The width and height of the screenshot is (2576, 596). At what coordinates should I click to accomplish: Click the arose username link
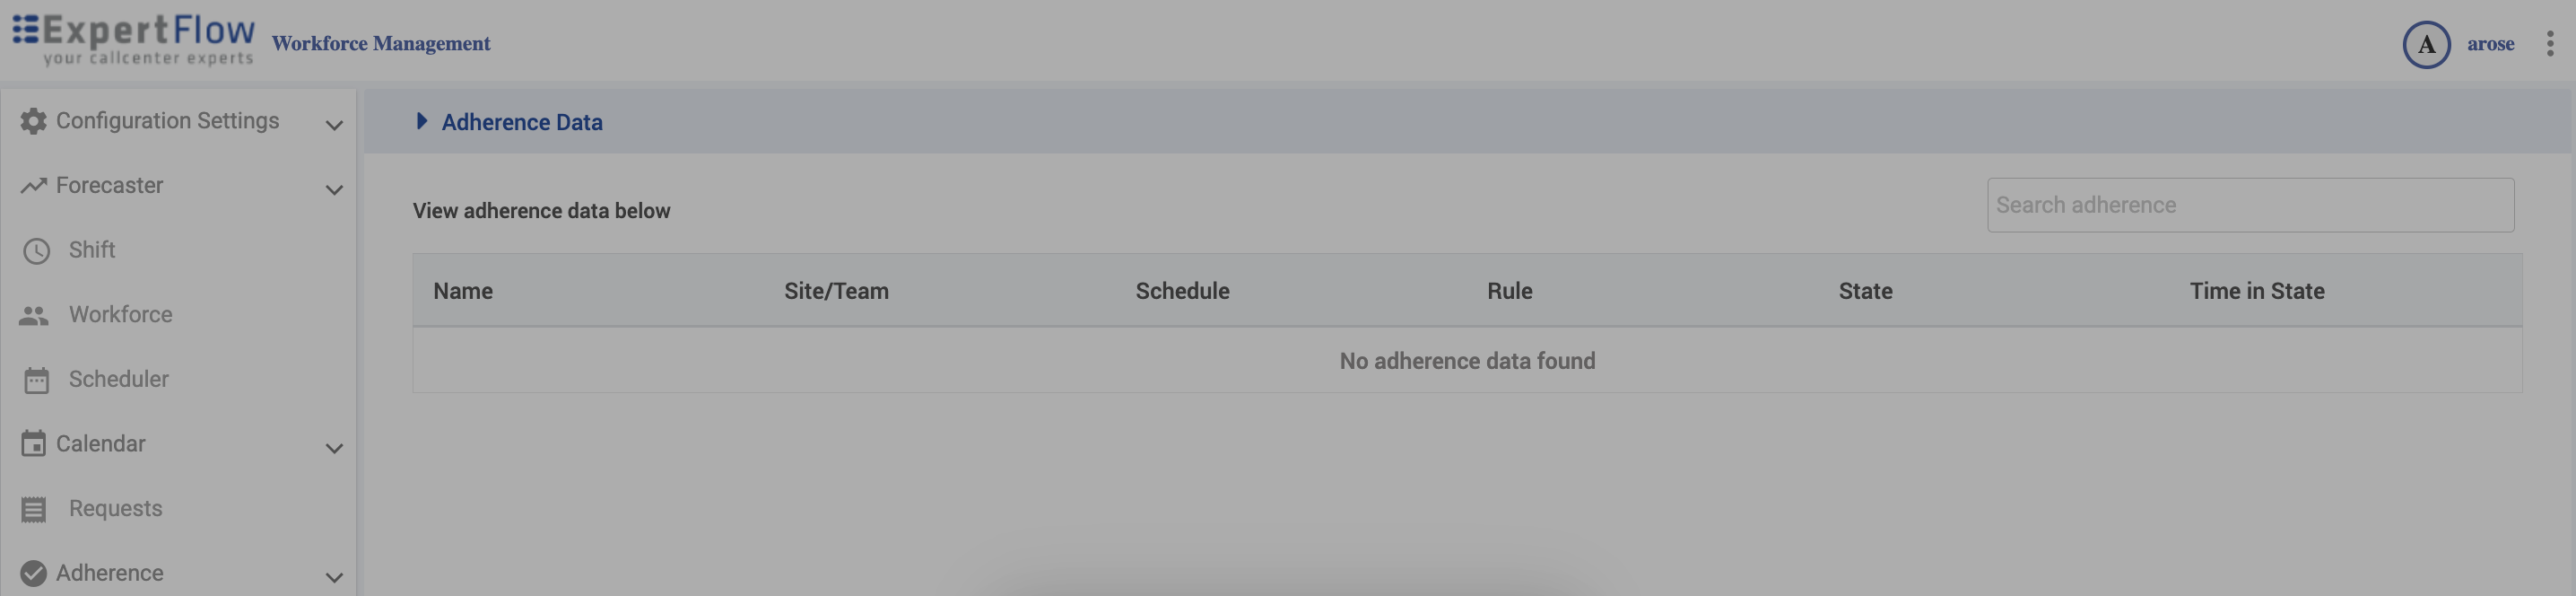click(2489, 44)
